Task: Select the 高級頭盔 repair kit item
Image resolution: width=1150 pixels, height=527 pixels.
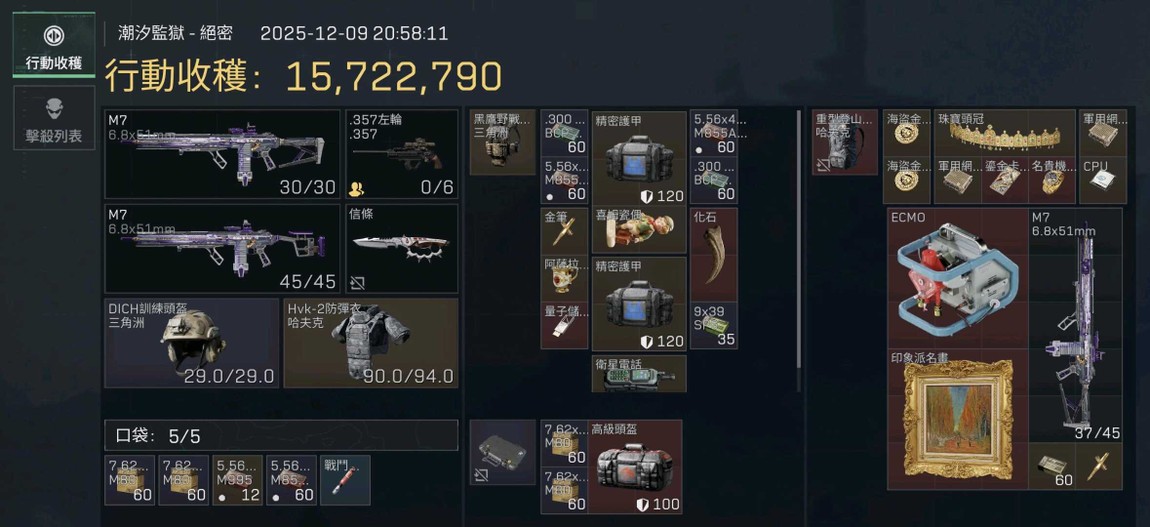Action: [x=635, y=466]
